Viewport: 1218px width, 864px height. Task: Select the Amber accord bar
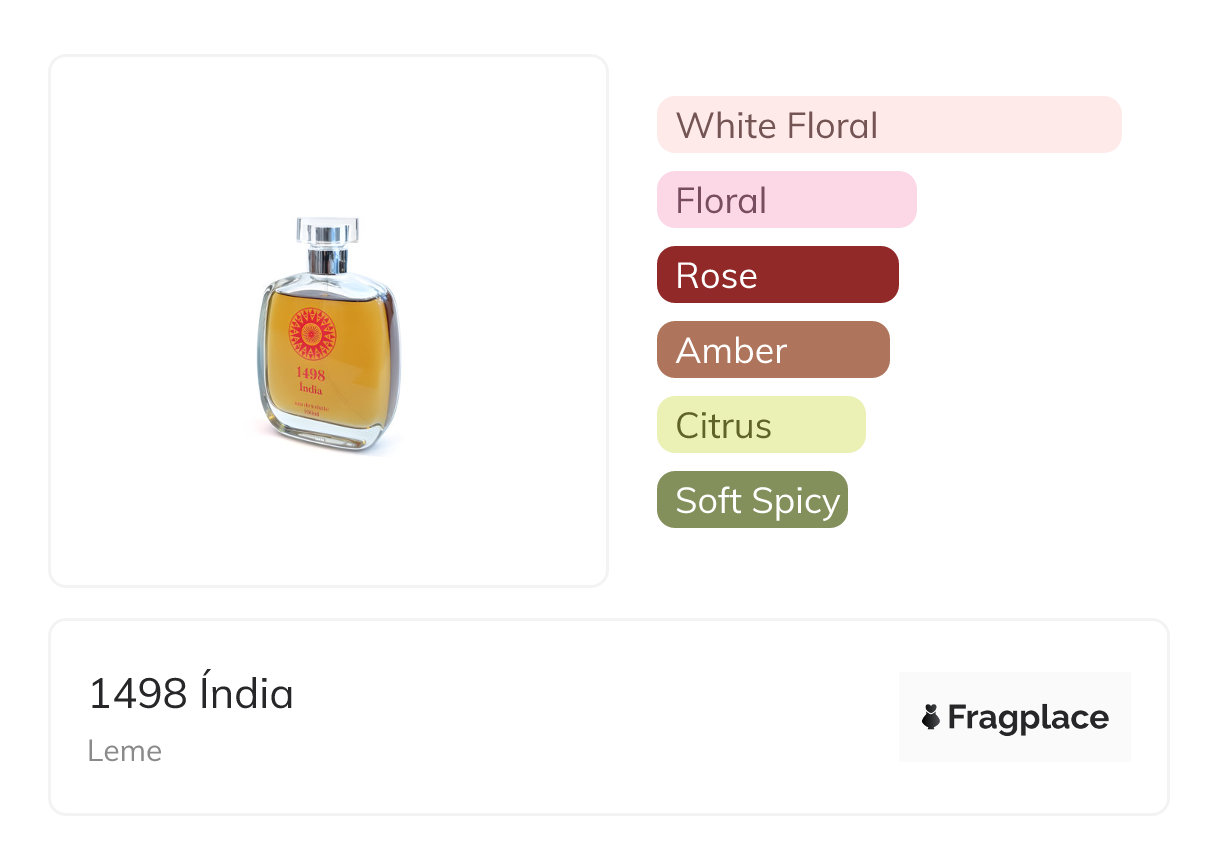pos(772,350)
